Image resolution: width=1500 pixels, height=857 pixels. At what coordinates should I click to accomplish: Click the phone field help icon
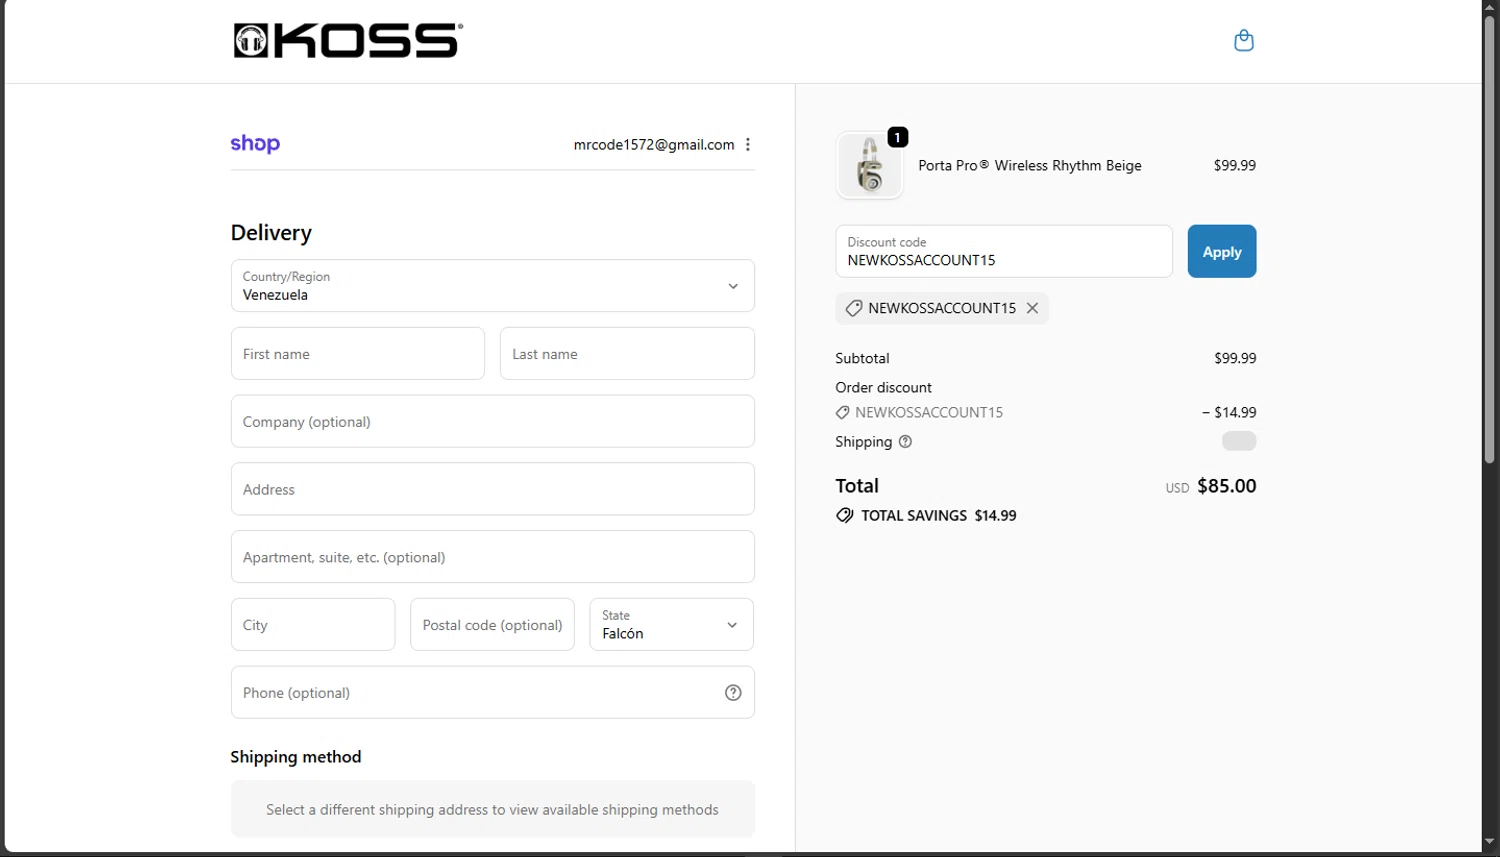point(733,693)
